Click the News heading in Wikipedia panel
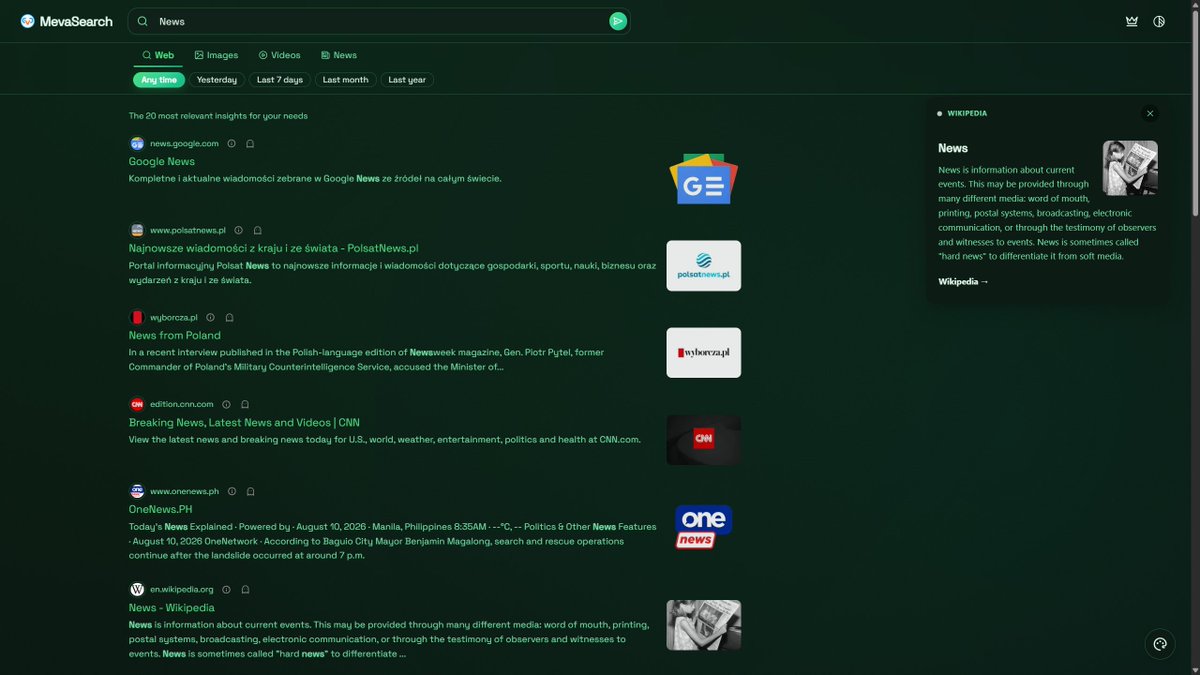1200x675 pixels. [953, 148]
